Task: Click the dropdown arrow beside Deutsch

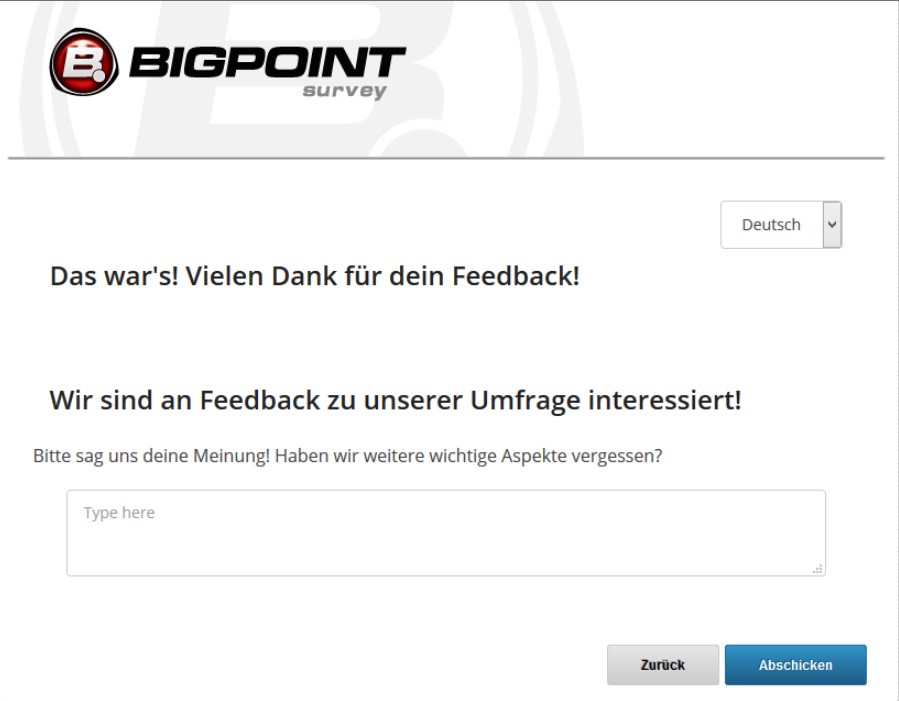Action: tap(832, 225)
